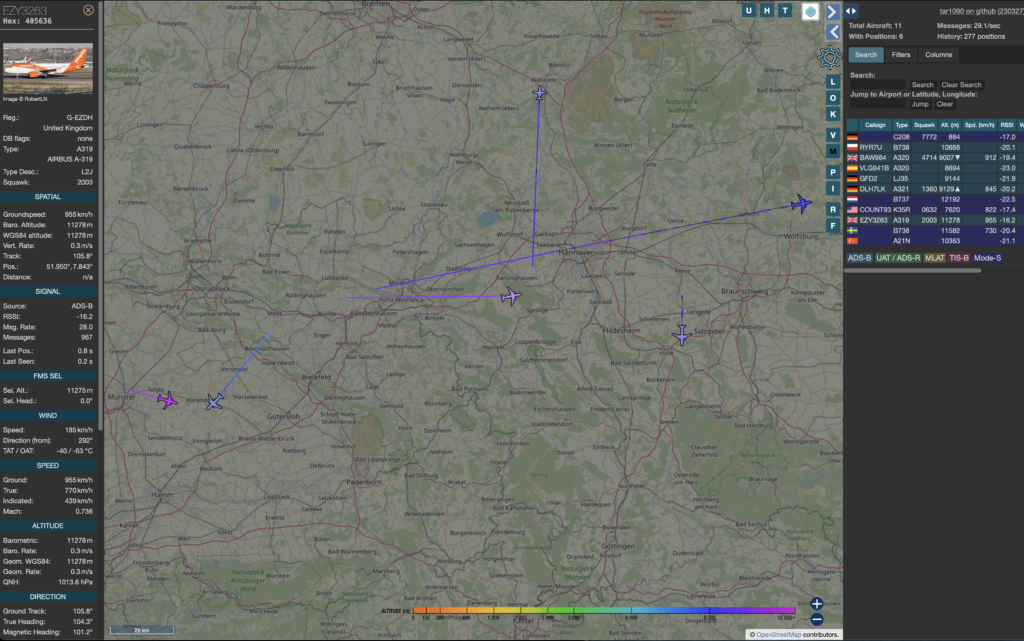Toggle aircraft trails with the T button
The height and width of the screenshot is (641, 1024).
tap(783, 10)
